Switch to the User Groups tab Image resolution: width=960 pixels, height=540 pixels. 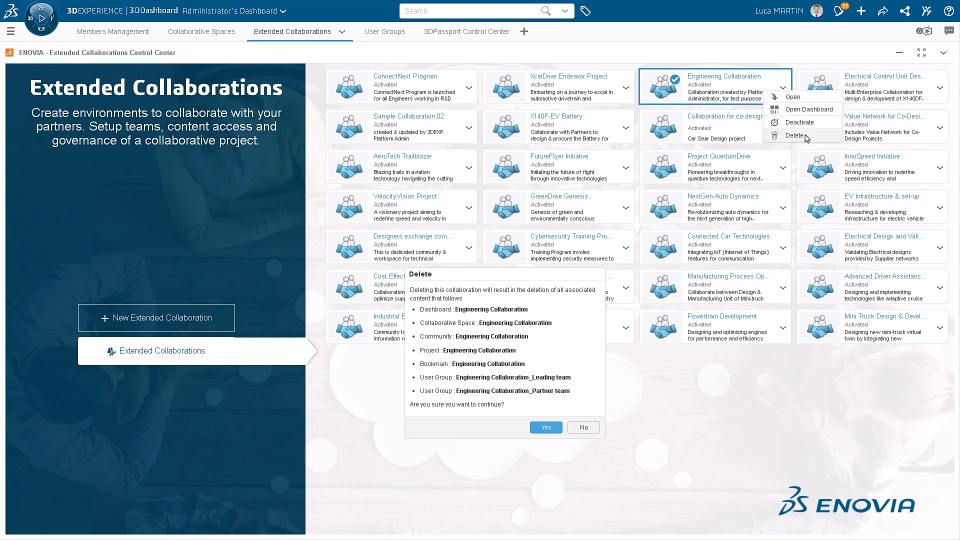[x=384, y=31]
